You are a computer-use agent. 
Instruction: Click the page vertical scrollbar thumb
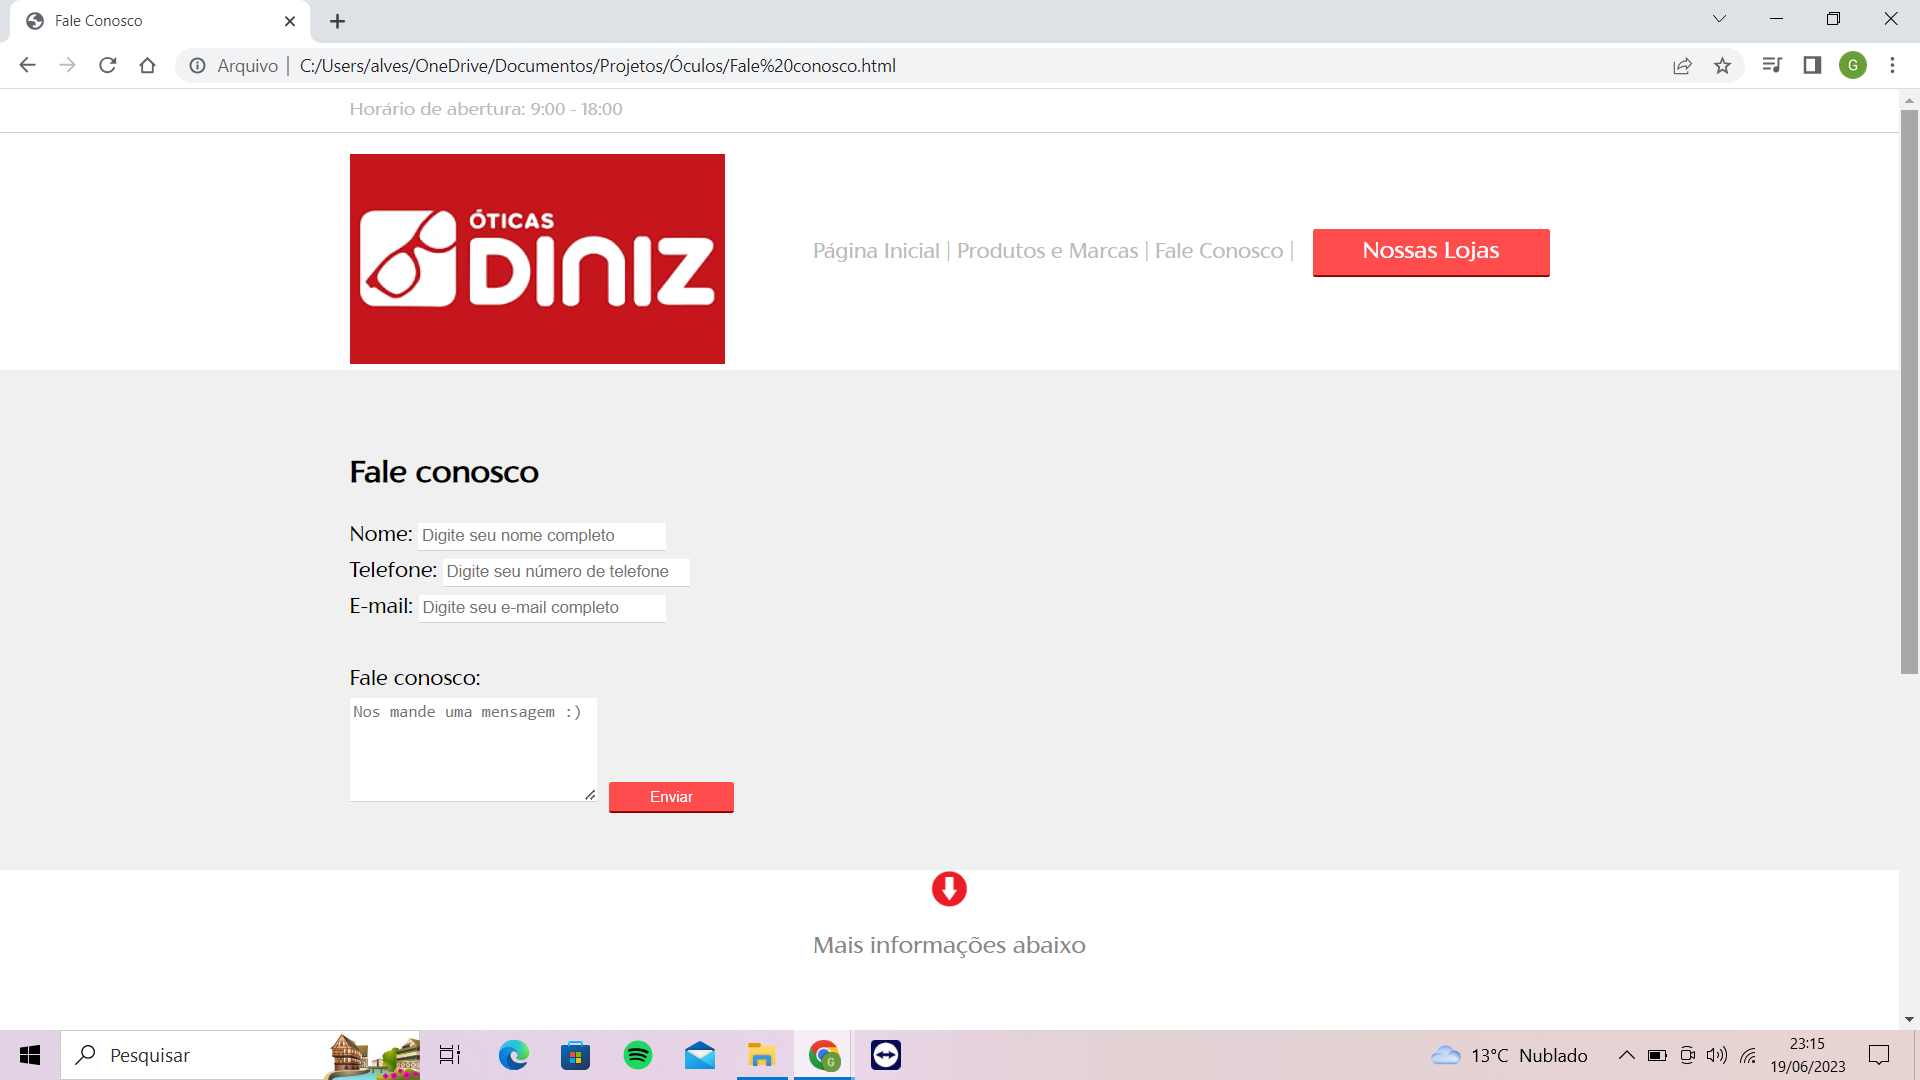(1909, 391)
